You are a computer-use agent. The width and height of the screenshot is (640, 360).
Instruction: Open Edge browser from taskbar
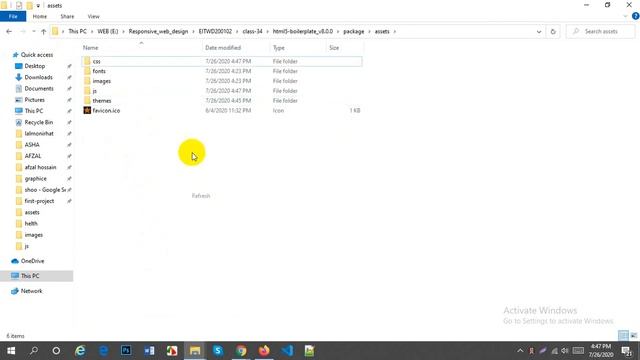(103, 351)
